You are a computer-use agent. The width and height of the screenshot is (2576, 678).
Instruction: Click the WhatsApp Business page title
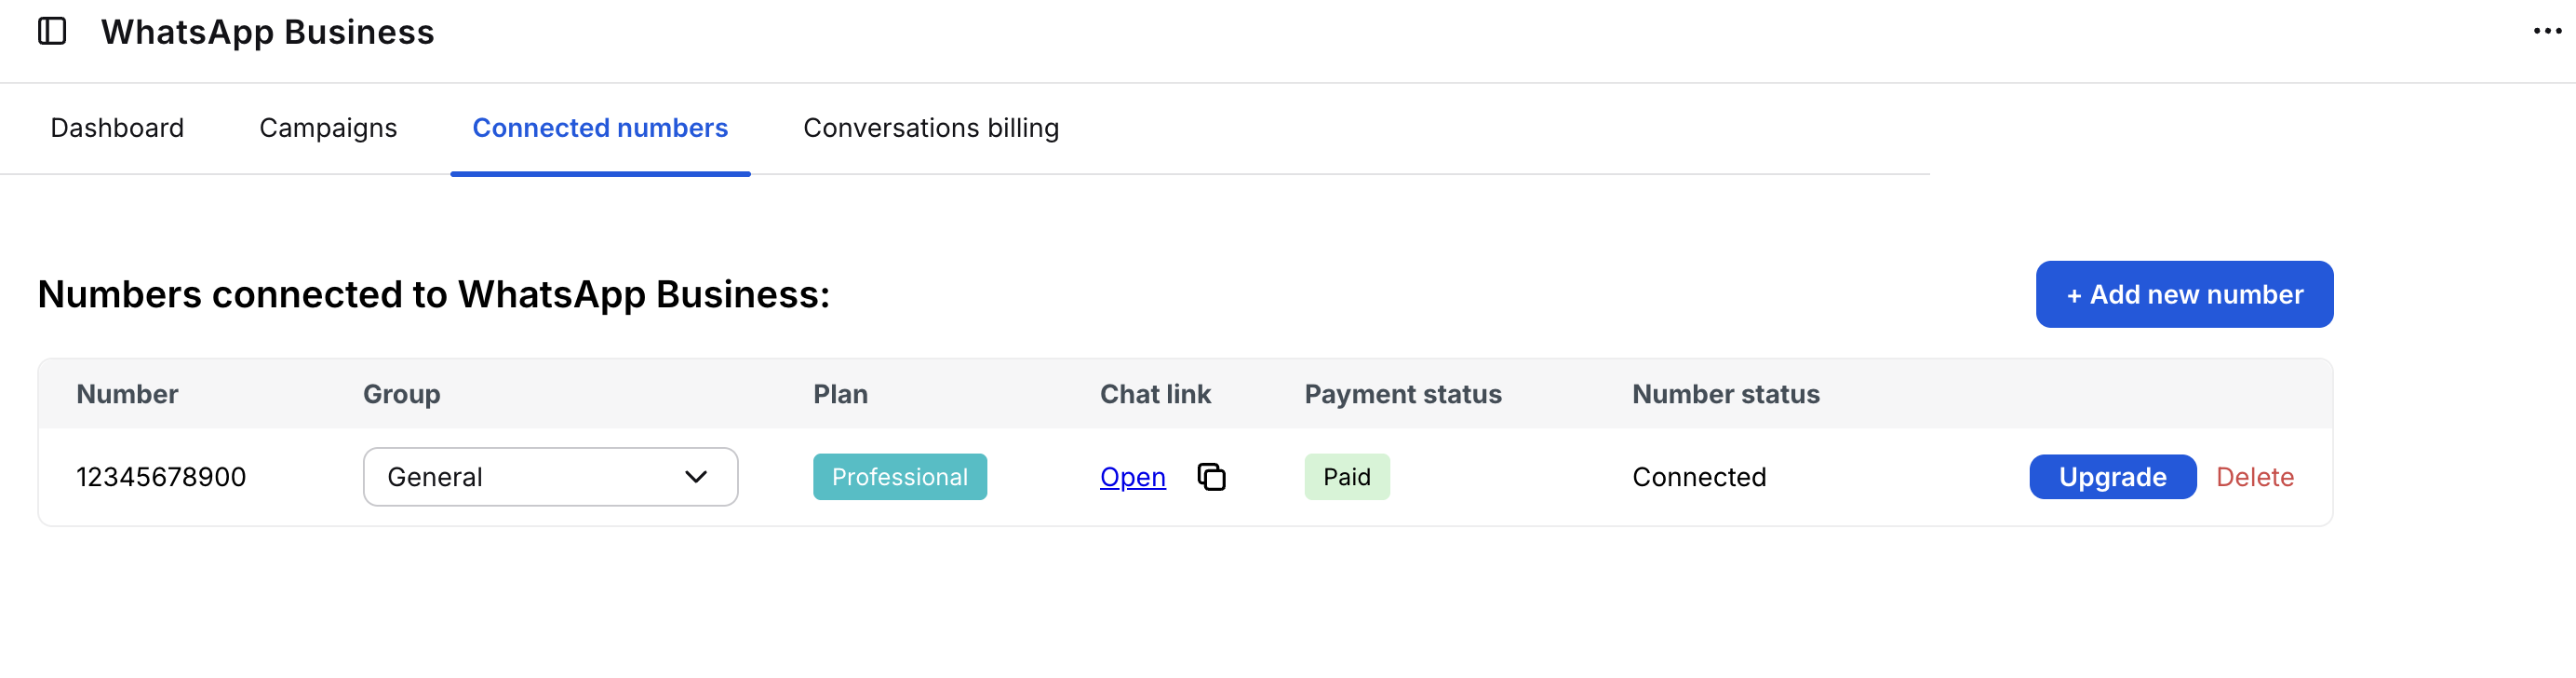click(x=267, y=32)
